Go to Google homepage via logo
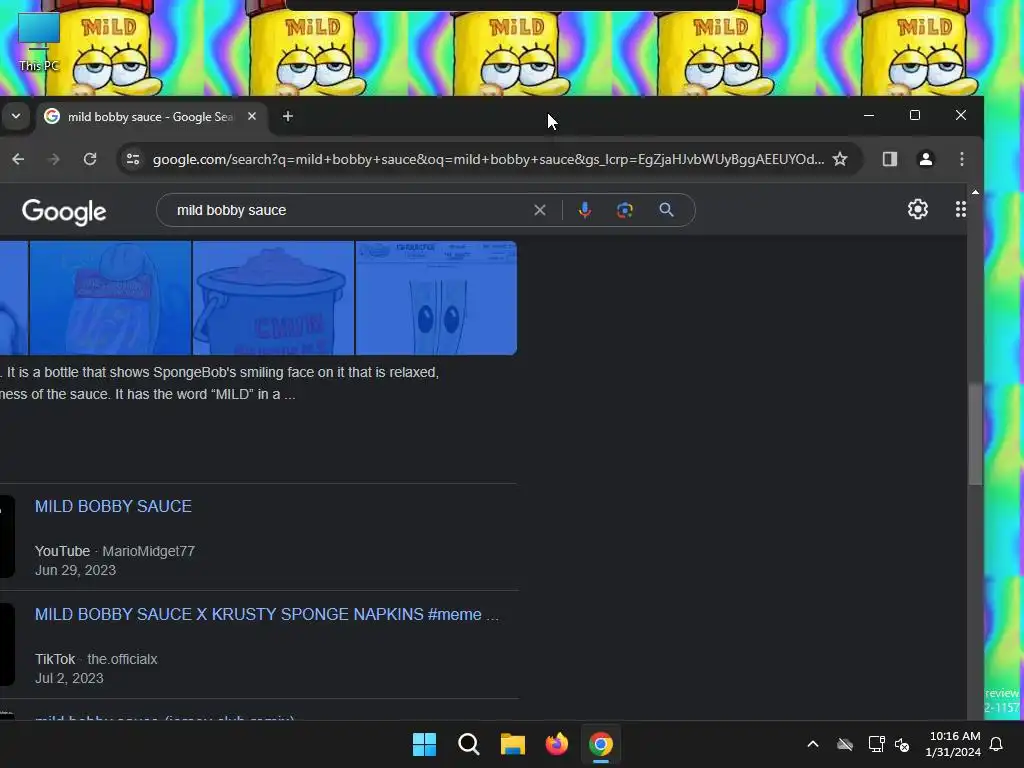The height and width of the screenshot is (768, 1024). [64, 211]
